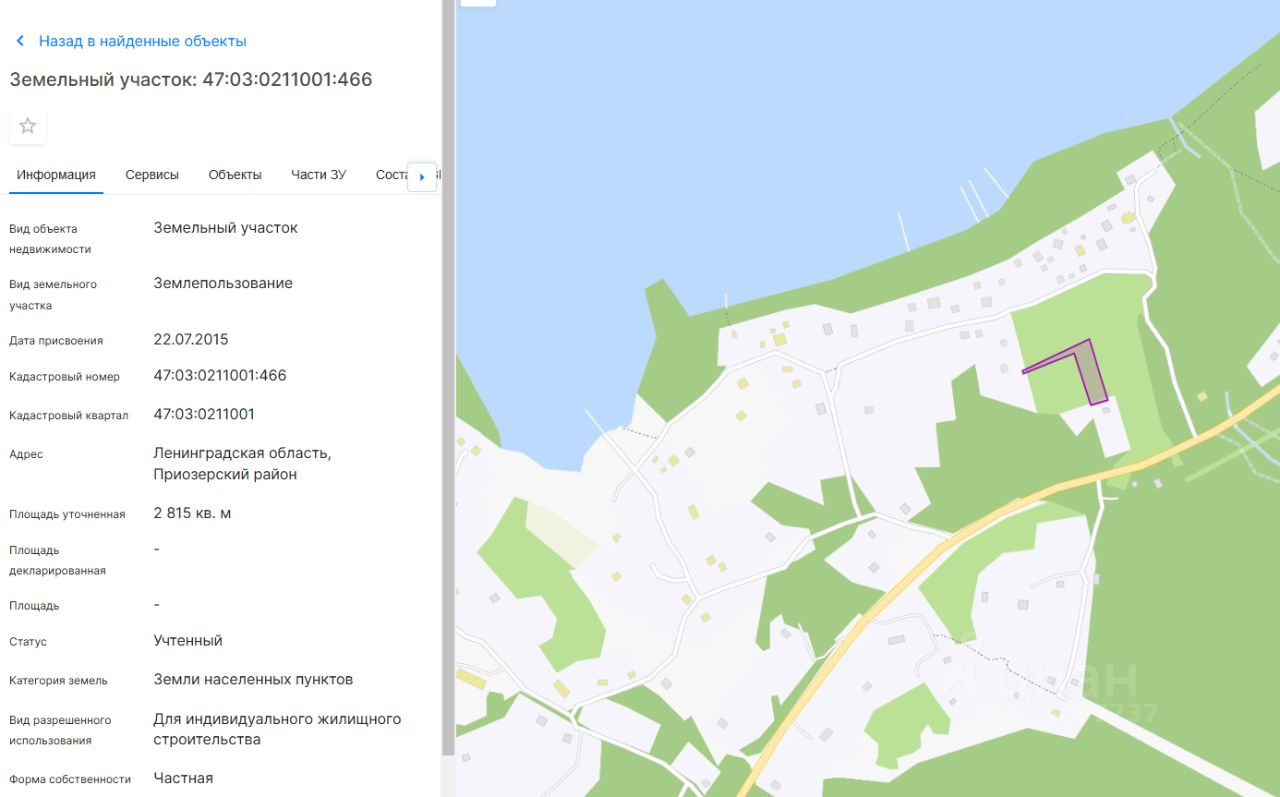Select cadastral number value 47:03:0211001:466

click(x=220, y=376)
